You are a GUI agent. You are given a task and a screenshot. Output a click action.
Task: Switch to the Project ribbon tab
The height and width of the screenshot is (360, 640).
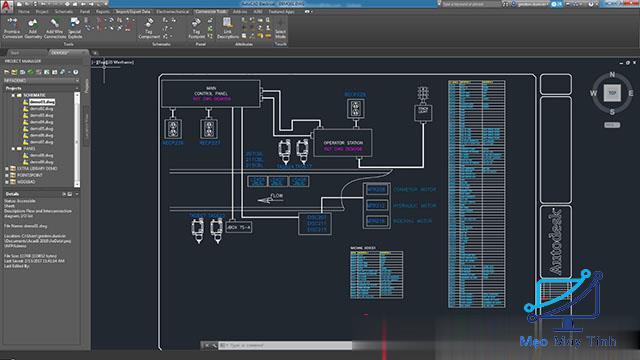click(42, 12)
